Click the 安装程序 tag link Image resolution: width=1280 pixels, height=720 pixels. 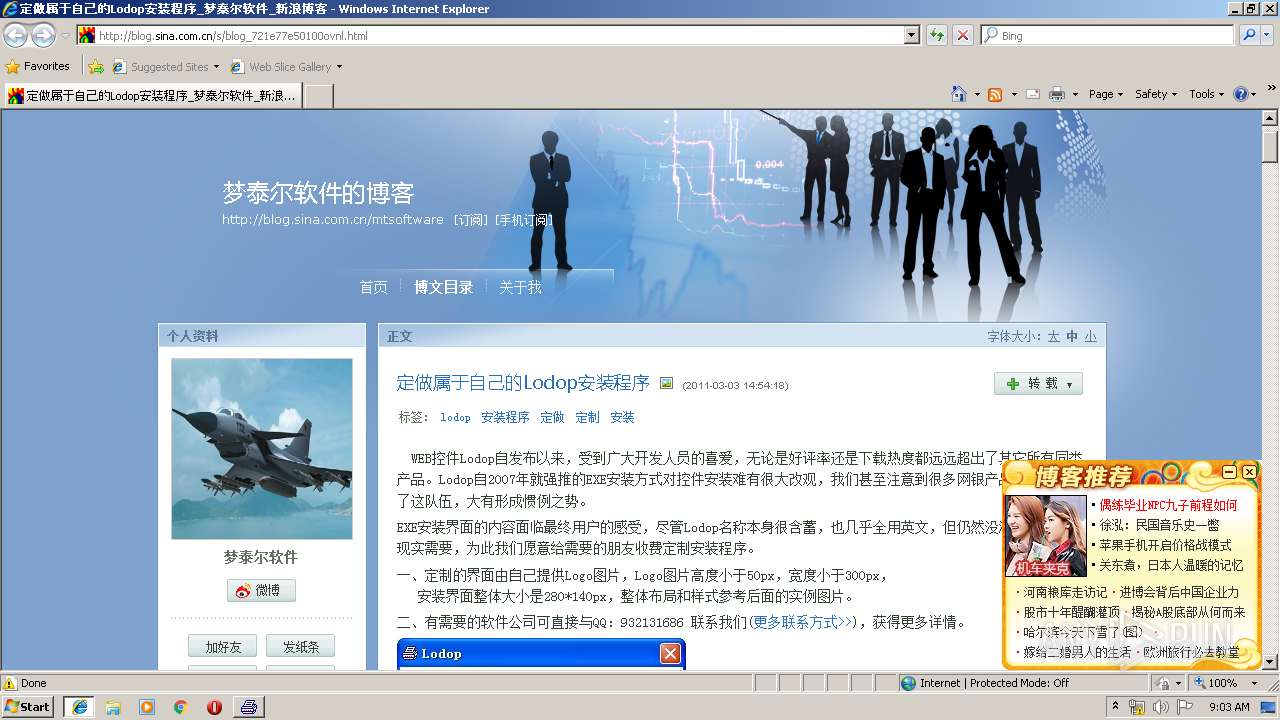click(x=505, y=417)
